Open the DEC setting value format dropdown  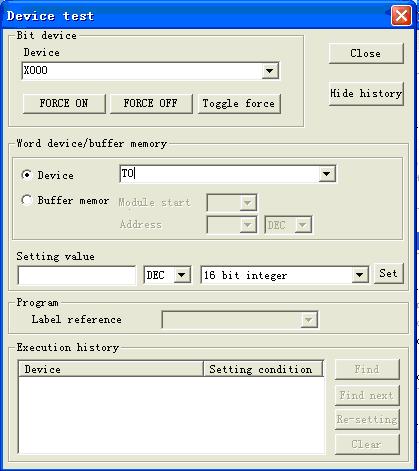182,275
